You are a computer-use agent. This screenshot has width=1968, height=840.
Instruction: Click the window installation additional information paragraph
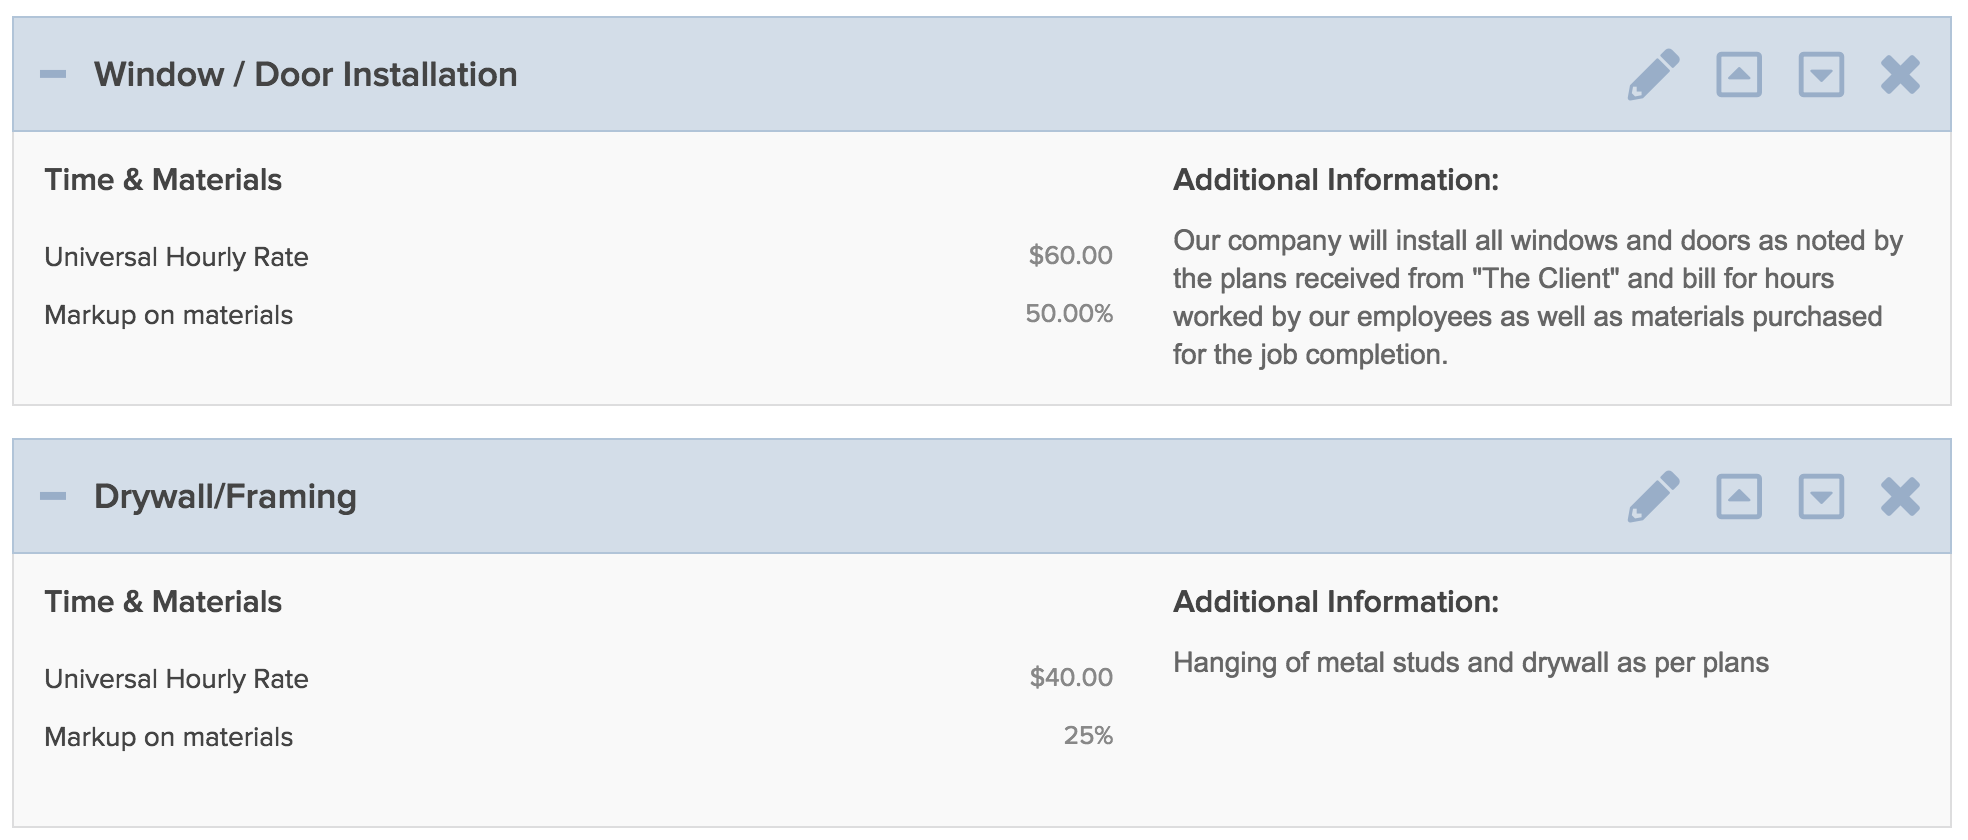(1538, 297)
